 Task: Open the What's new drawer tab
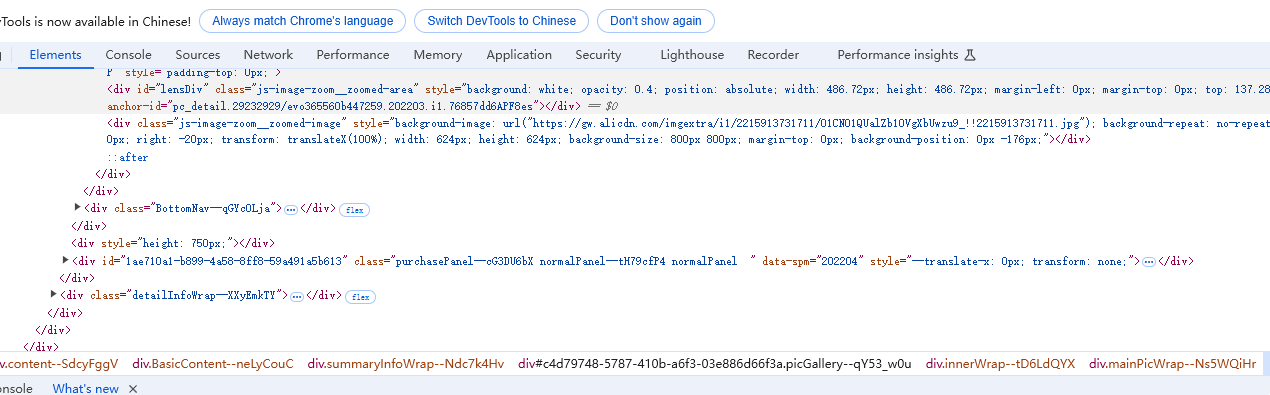pyautogui.click(x=85, y=388)
